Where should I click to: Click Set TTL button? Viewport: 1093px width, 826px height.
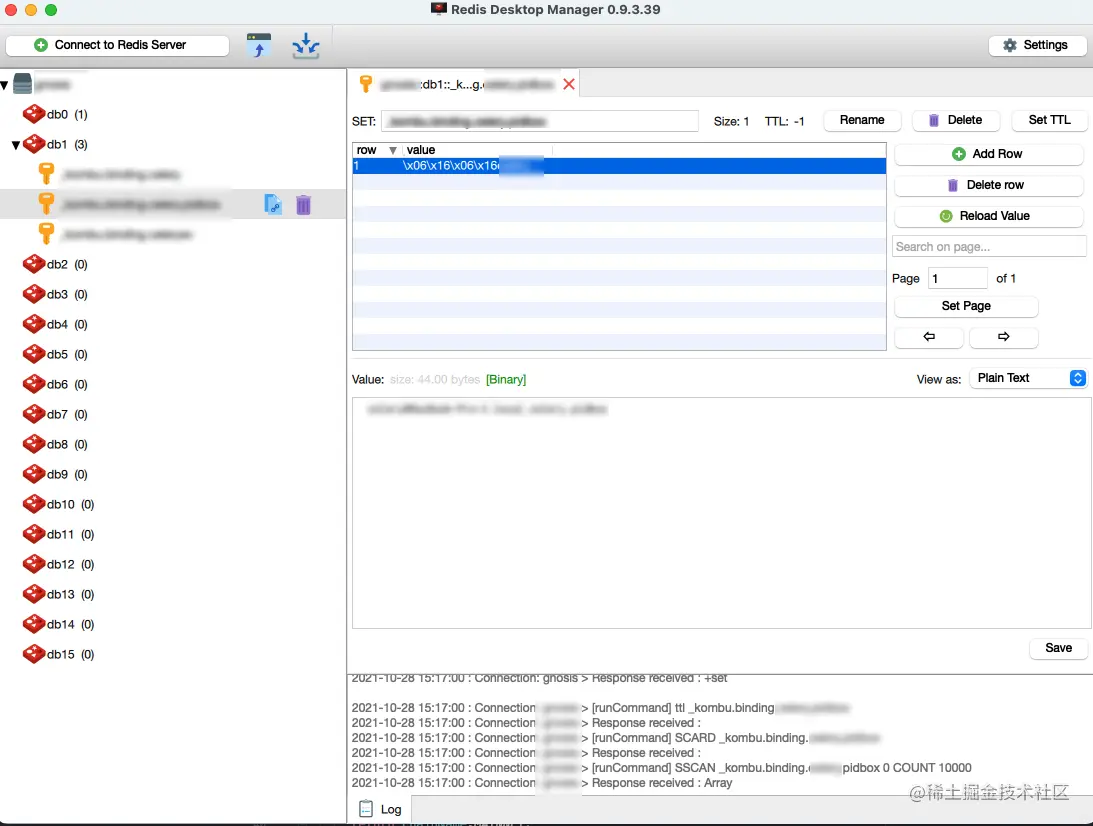1048,120
